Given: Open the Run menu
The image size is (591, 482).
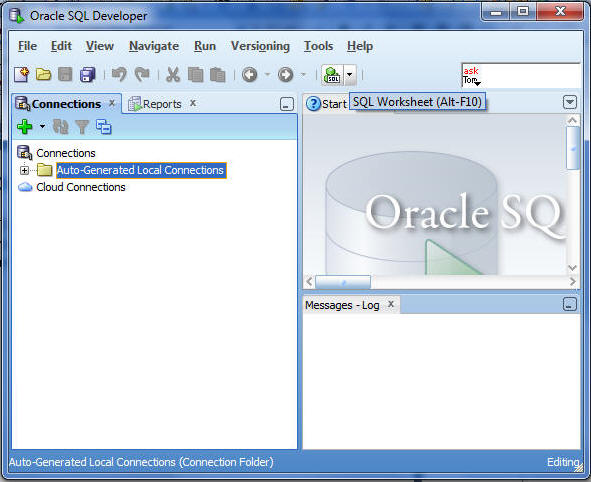Looking at the screenshot, I should point(205,46).
